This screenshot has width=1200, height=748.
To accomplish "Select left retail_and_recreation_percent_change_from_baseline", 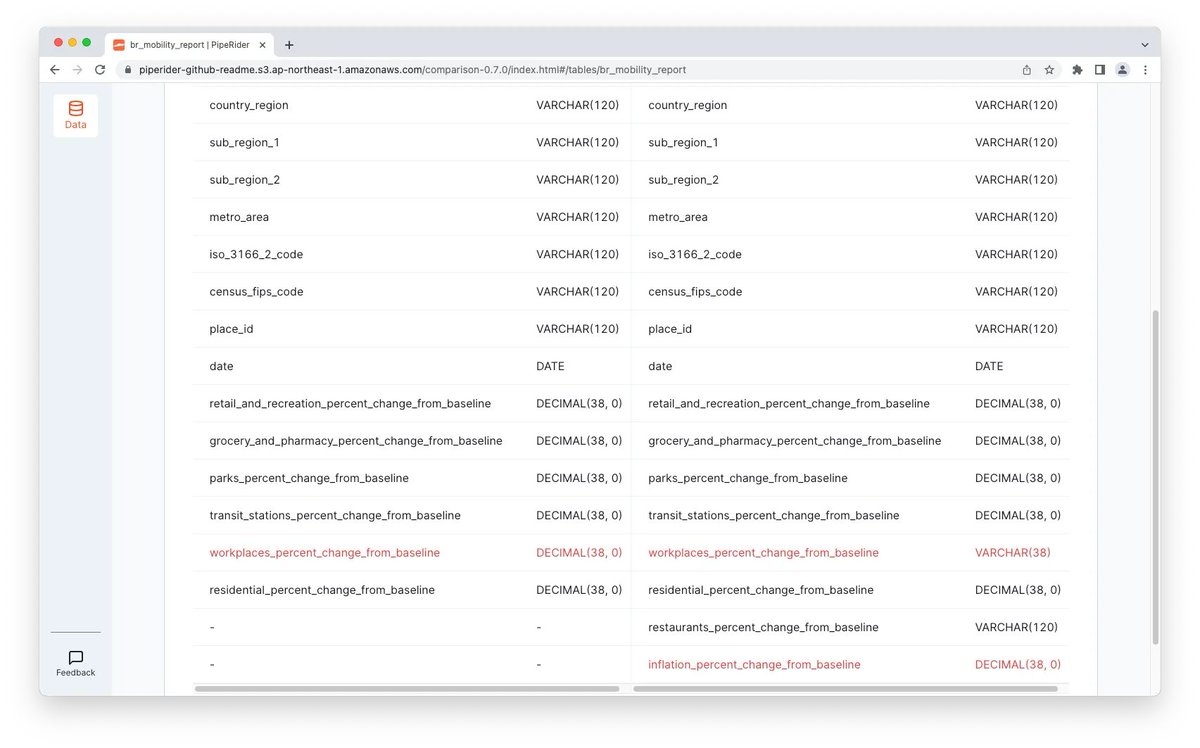I will [350, 404].
